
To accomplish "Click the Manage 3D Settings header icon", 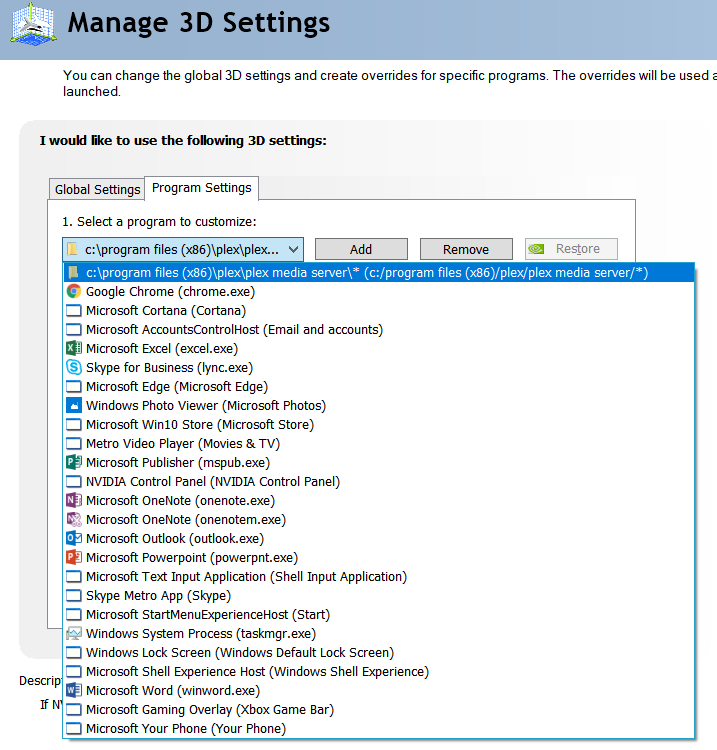I will (x=33, y=24).
